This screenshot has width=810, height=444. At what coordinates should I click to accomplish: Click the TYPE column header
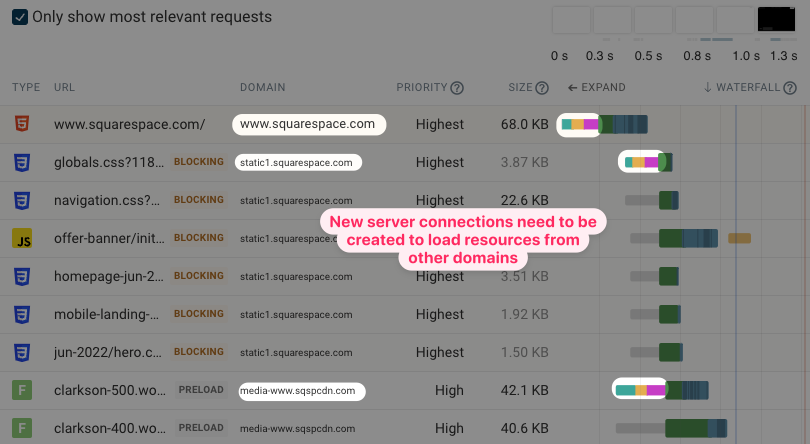(x=26, y=87)
